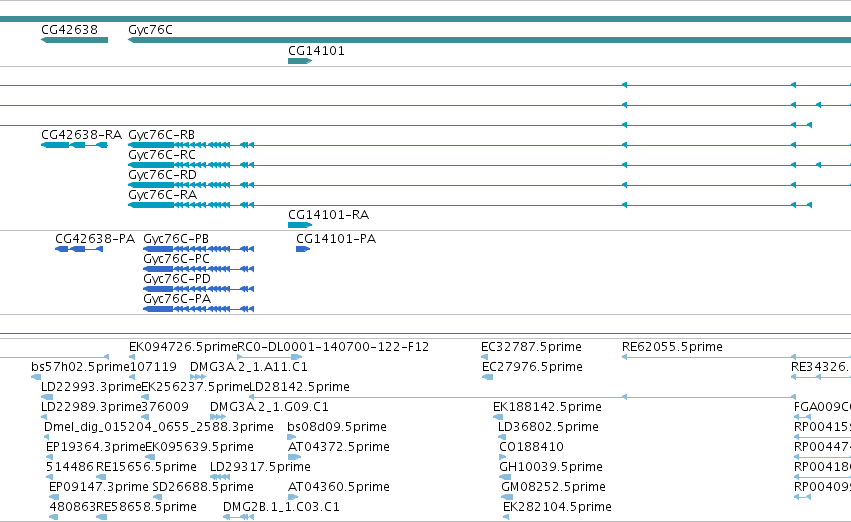
Task: Select EST DMG3A.2_1.G09.C1
Action: 269,407
